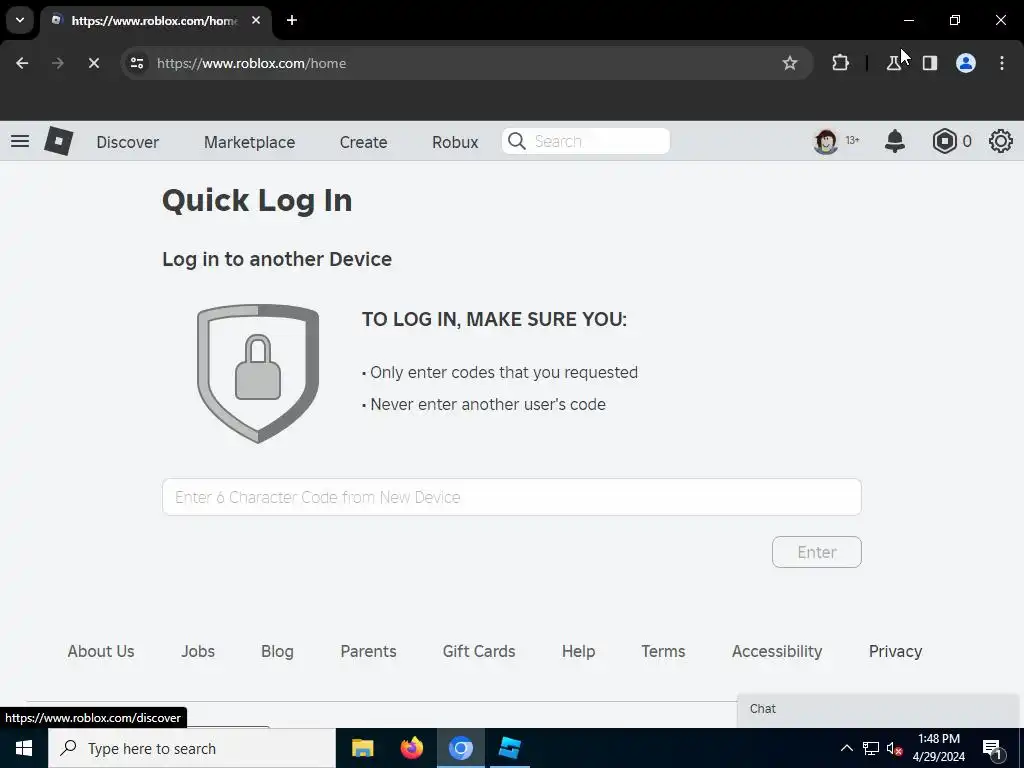This screenshot has height=768, width=1024.
Task: Go back to the previous page
Action: [22, 63]
